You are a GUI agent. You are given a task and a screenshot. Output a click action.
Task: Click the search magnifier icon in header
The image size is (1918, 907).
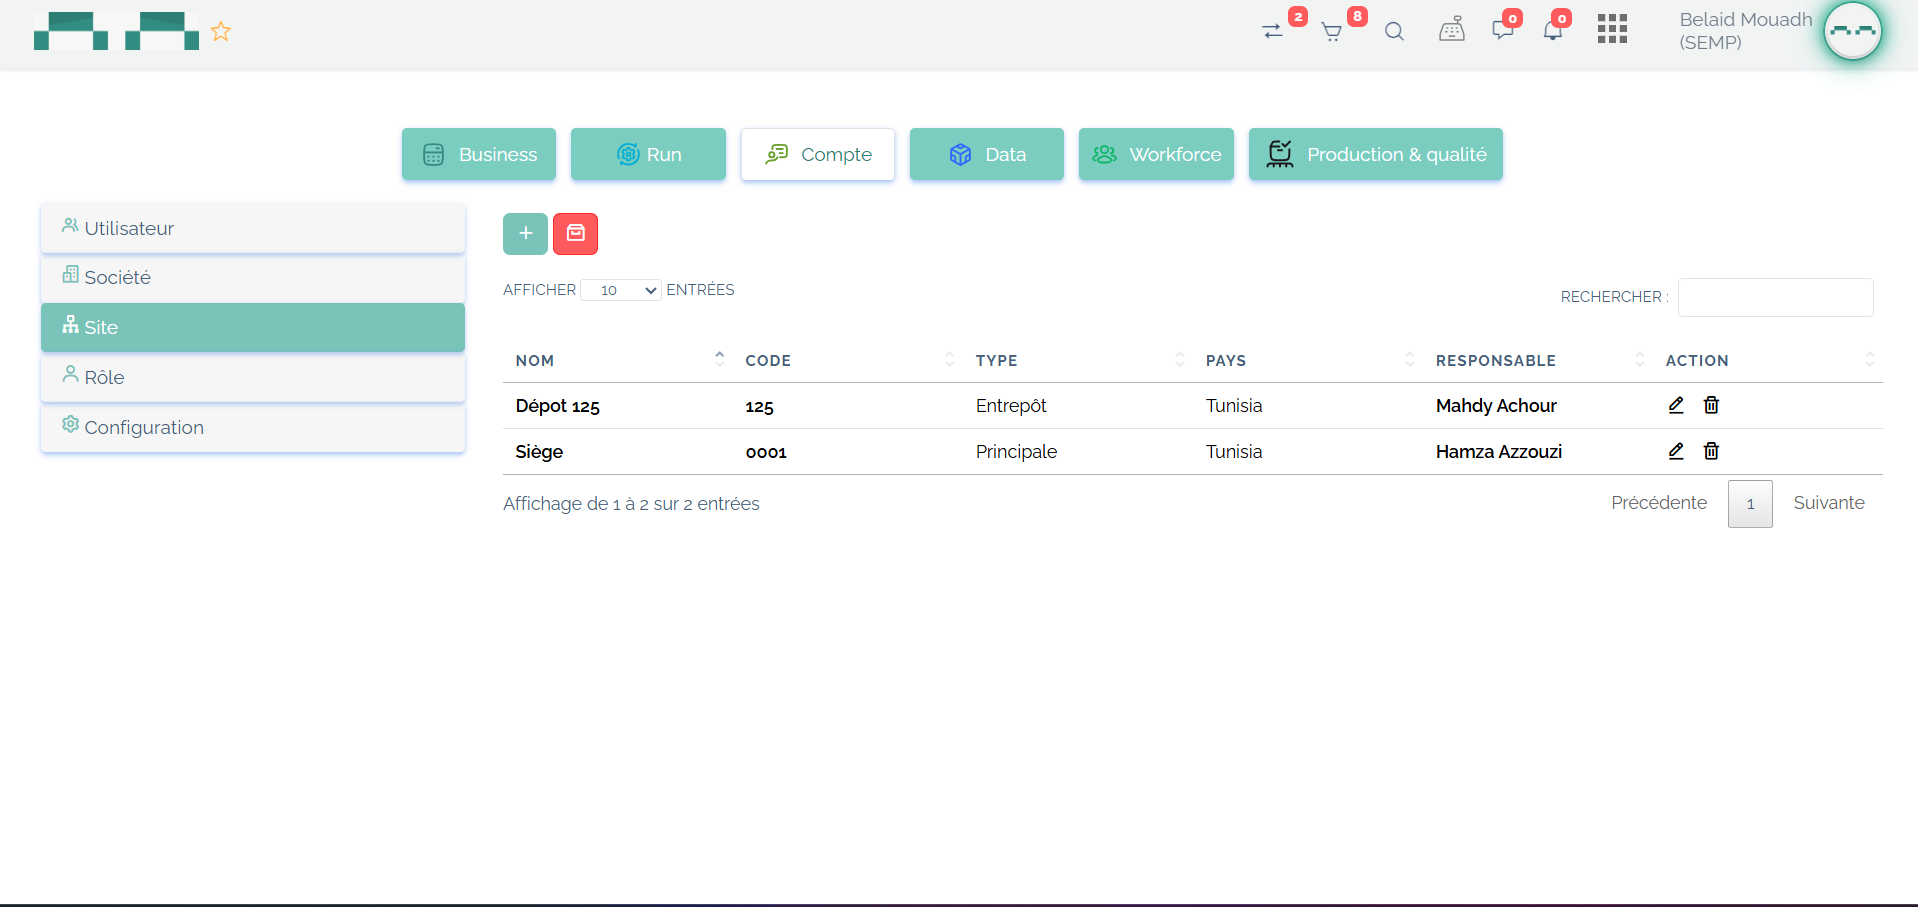point(1394,32)
